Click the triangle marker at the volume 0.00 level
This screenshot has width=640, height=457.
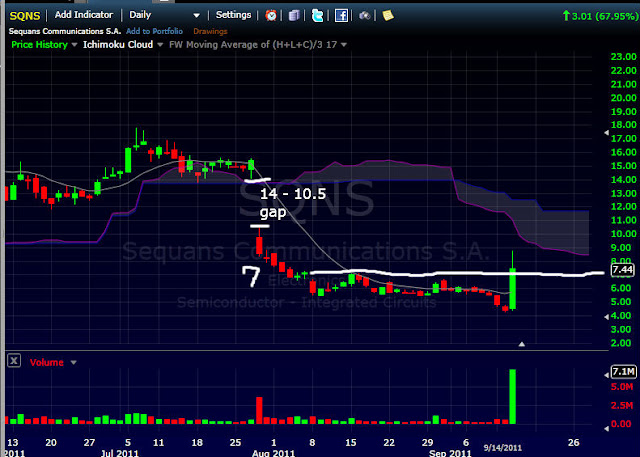click(x=607, y=428)
